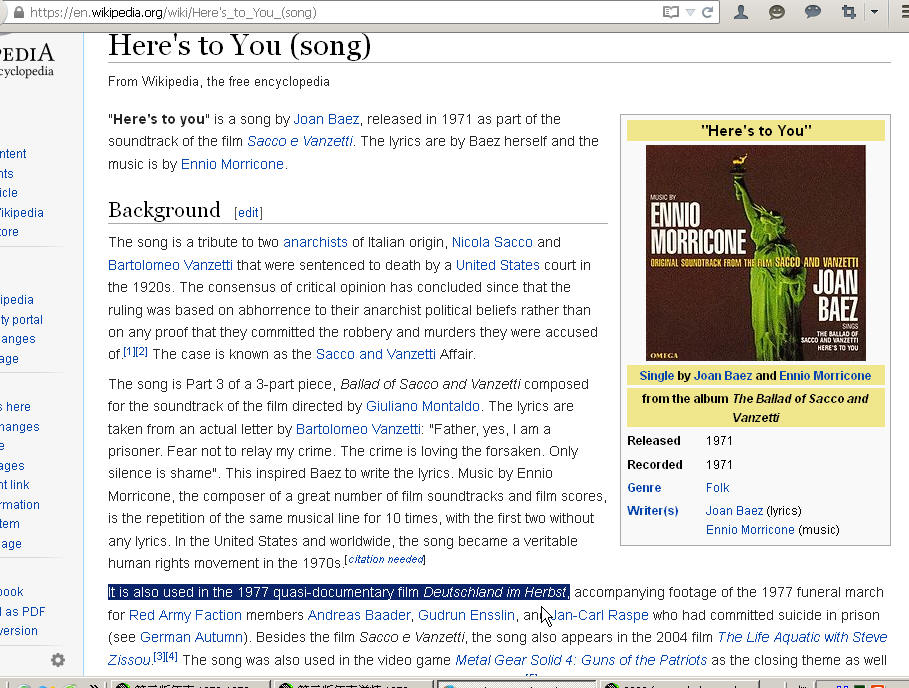Open the Genre label link in infobox

pos(644,487)
